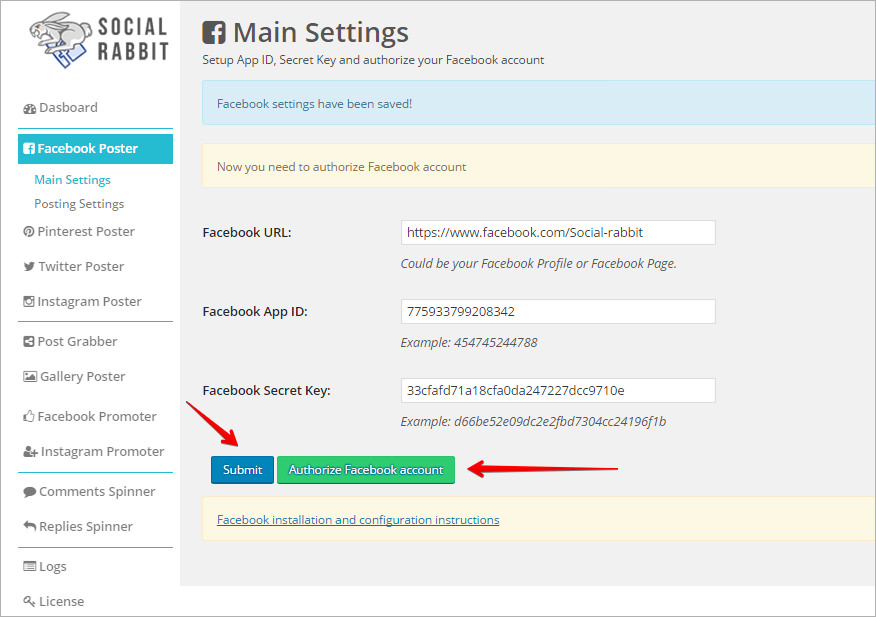Click the 'Facebook URL:' label

point(247,232)
